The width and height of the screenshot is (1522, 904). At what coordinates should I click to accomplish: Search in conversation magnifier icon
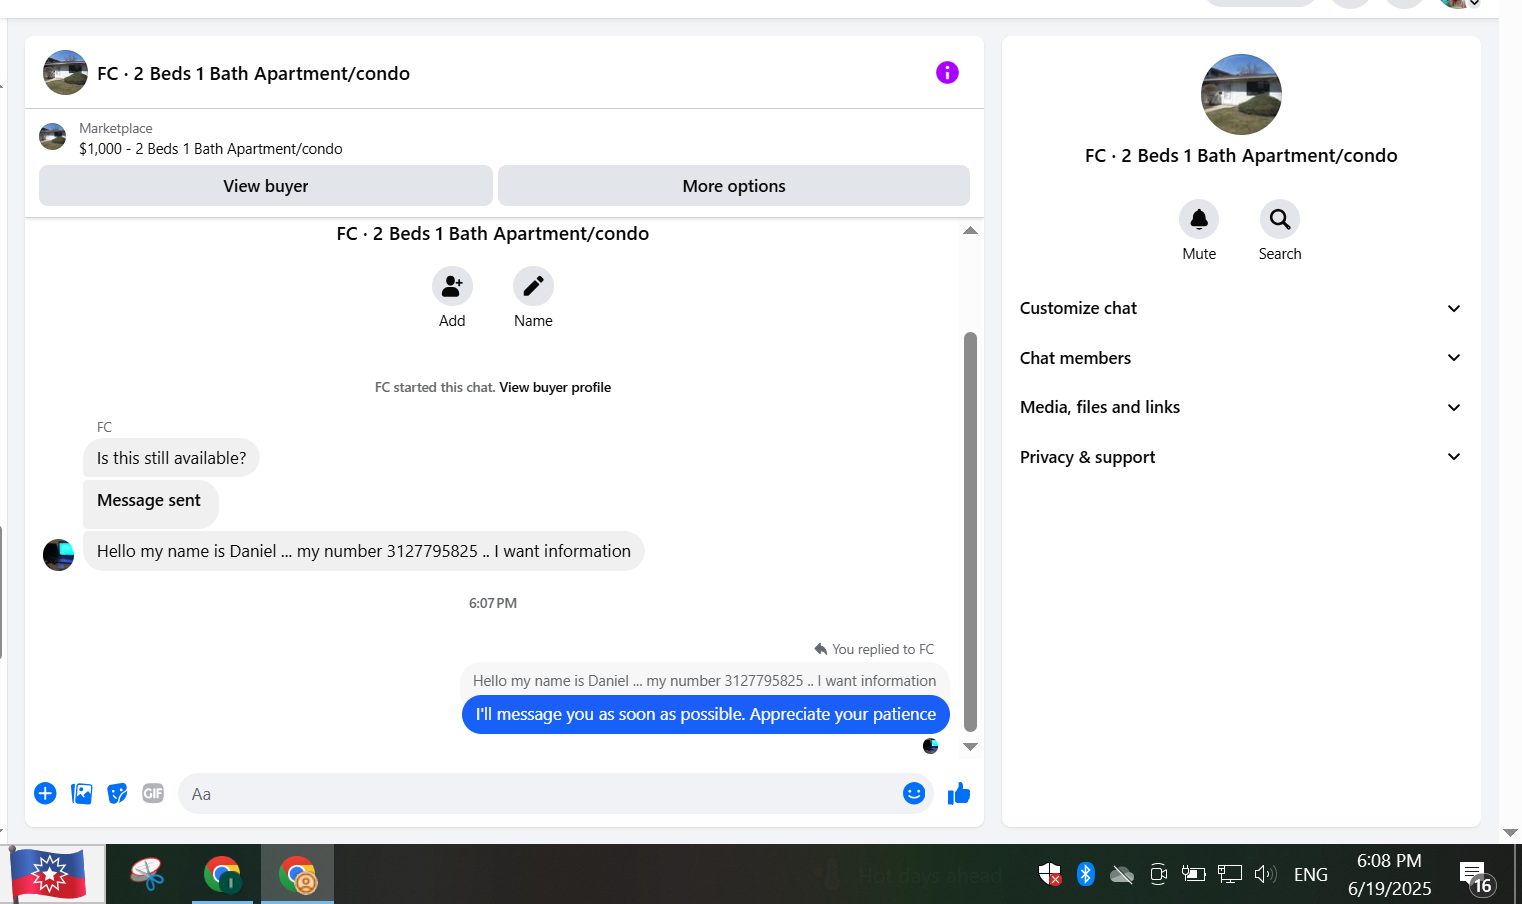(1280, 219)
